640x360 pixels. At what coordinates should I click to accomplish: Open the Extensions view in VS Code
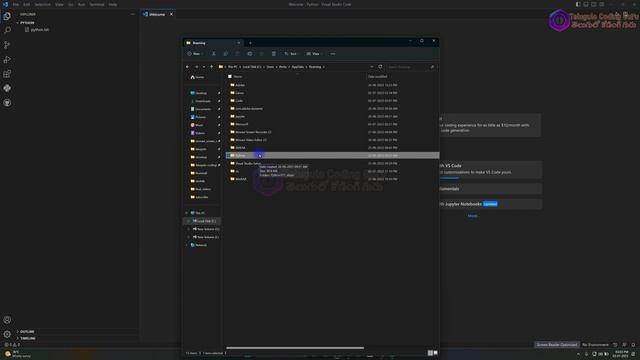7,74
